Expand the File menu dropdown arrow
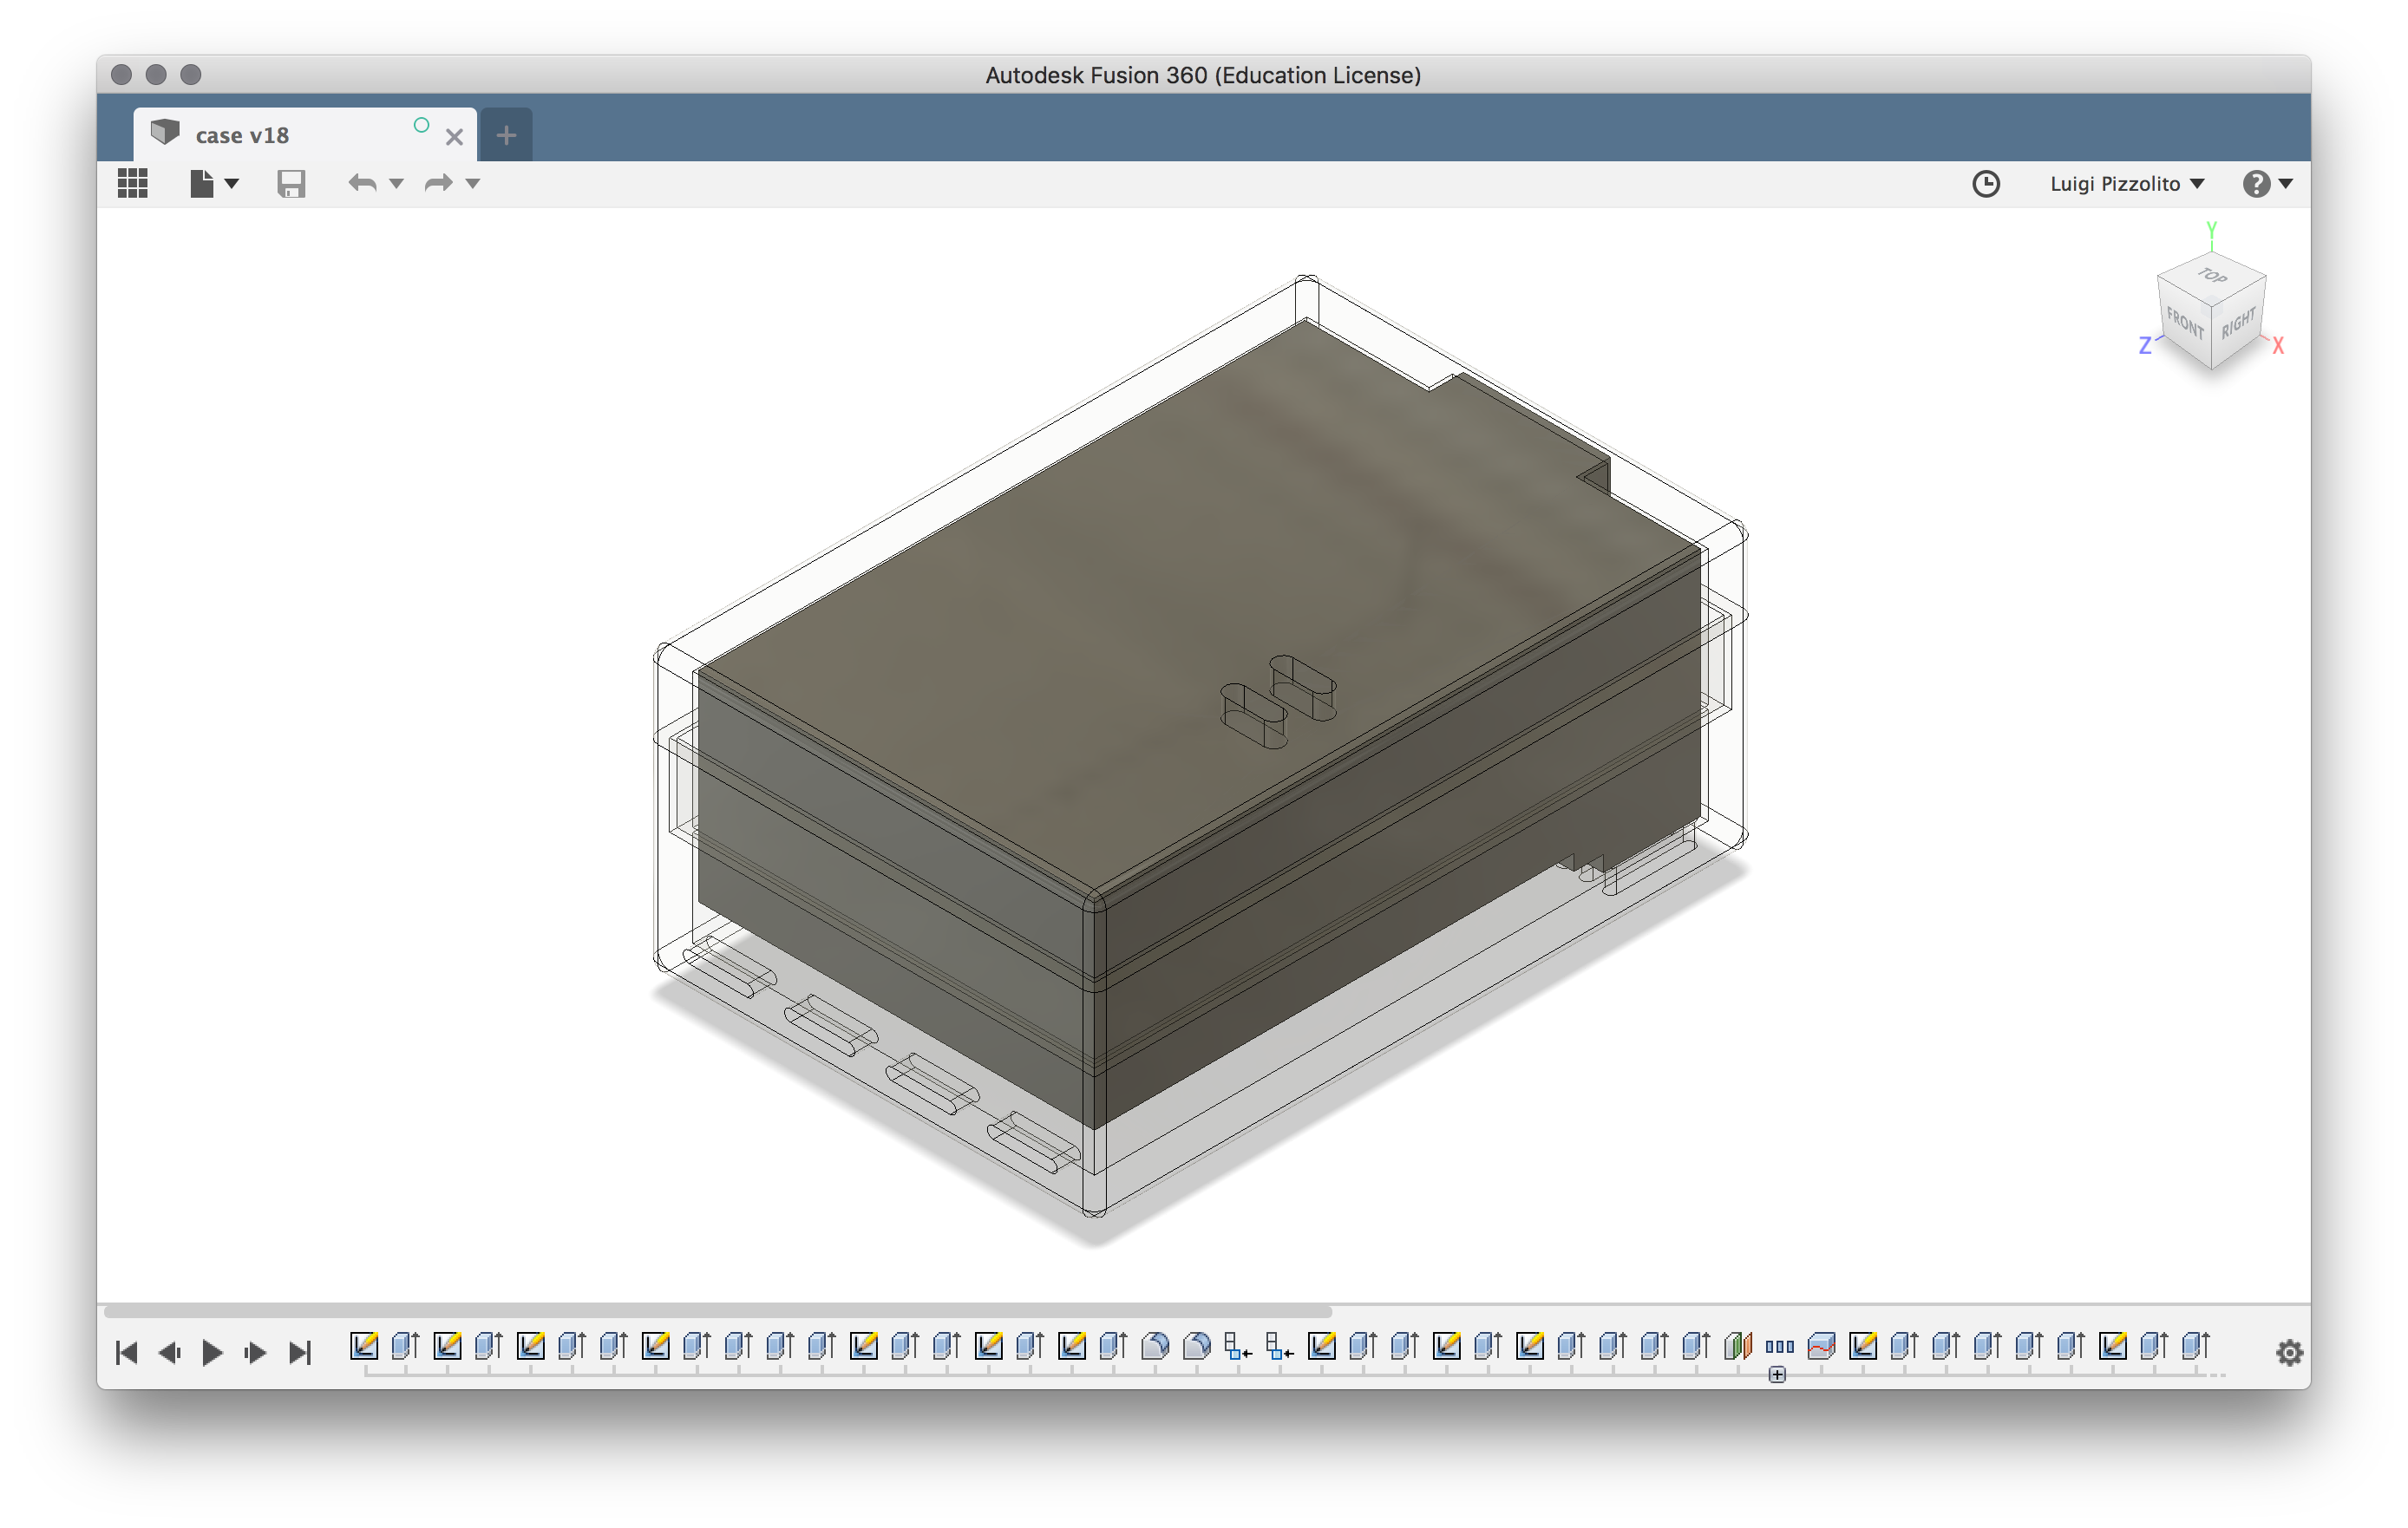Image resolution: width=2408 pixels, height=1528 pixels. (233, 185)
